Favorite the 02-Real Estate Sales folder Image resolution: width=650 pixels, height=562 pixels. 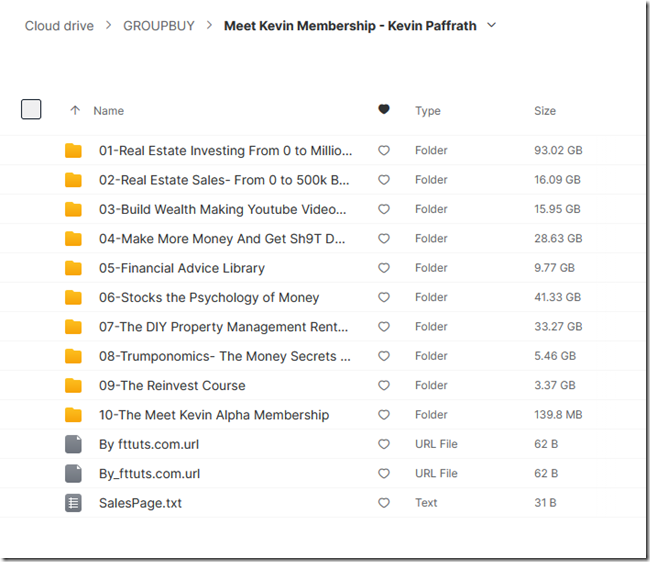tap(384, 180)
